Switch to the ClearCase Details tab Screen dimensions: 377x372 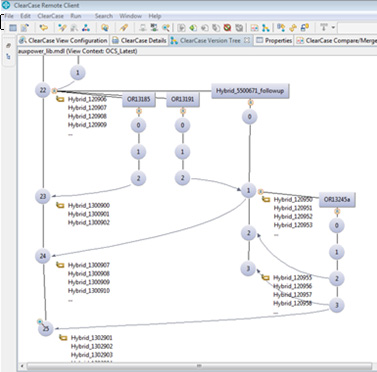(139, 40)
